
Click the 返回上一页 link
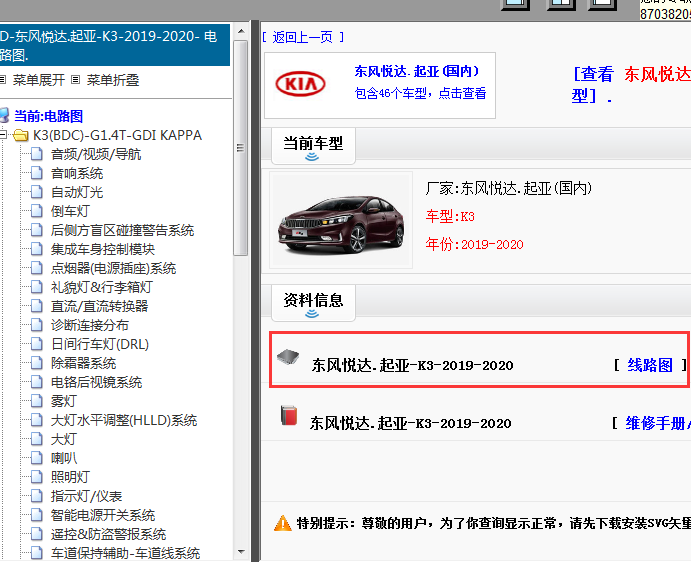[302, 37]
